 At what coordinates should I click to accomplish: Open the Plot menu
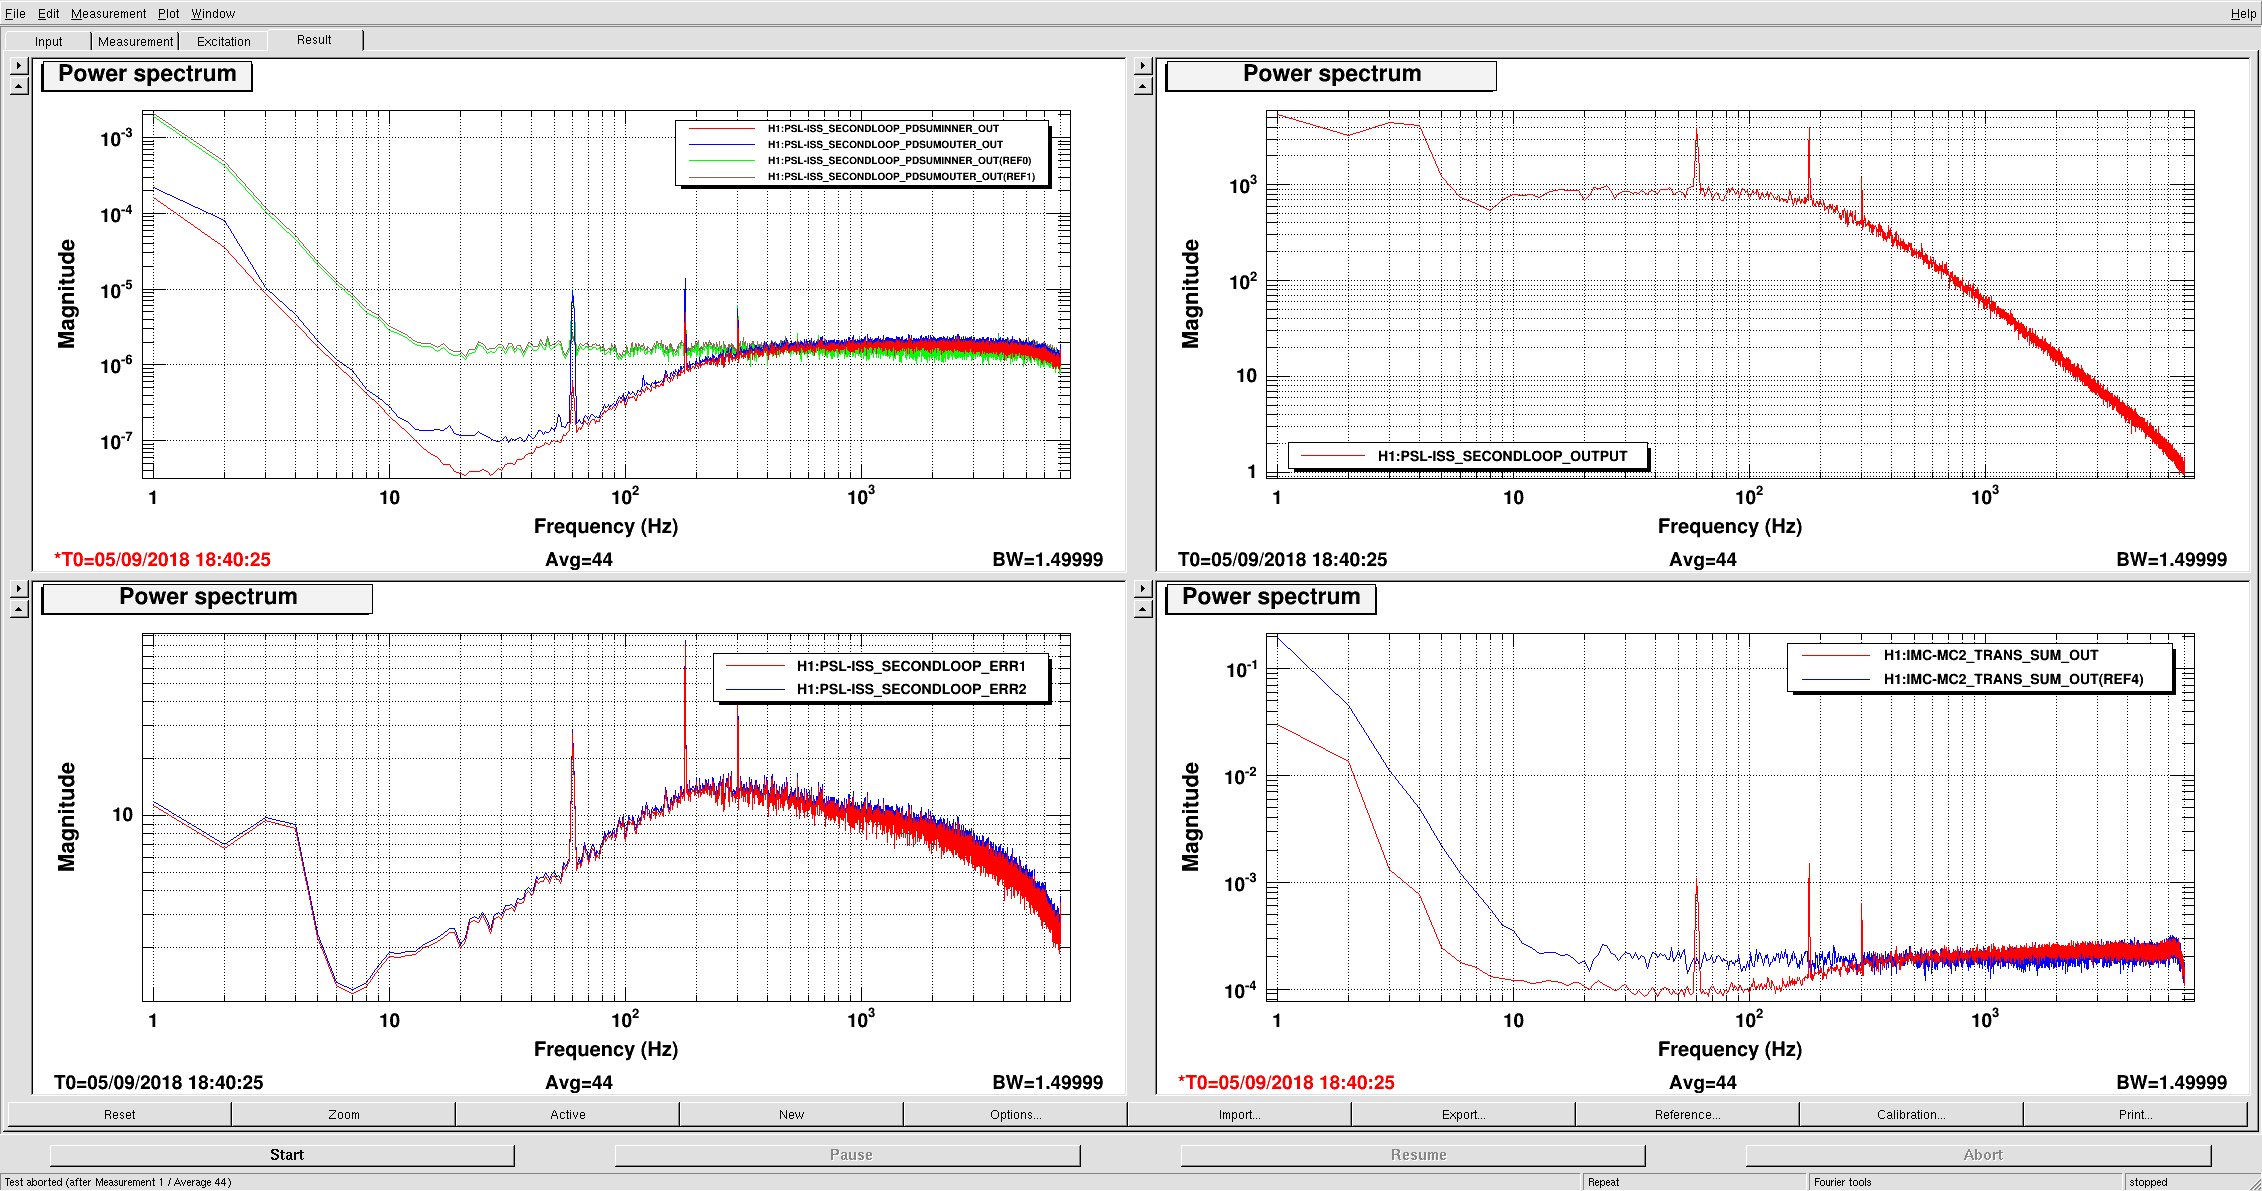(x=168, y=13)
